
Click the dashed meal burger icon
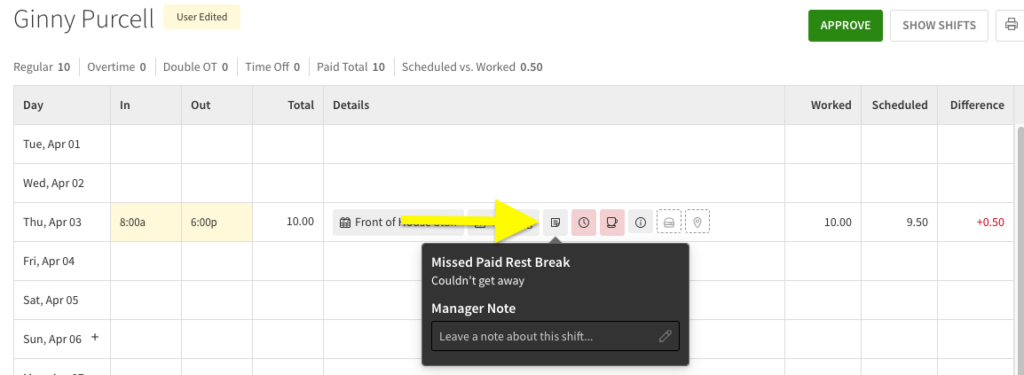[x=669, y=222]
